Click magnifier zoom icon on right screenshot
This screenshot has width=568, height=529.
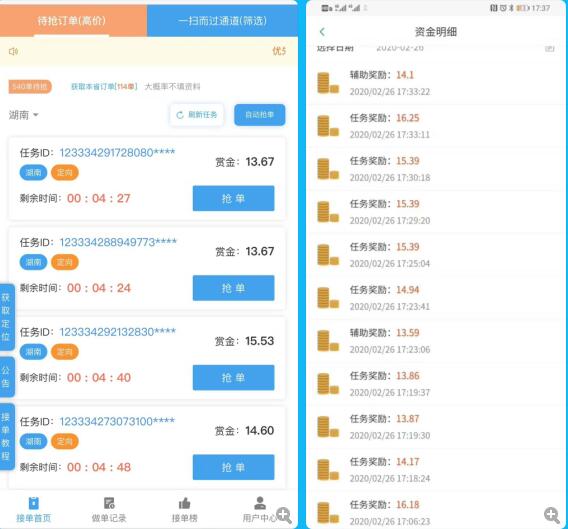pos(552,515)
